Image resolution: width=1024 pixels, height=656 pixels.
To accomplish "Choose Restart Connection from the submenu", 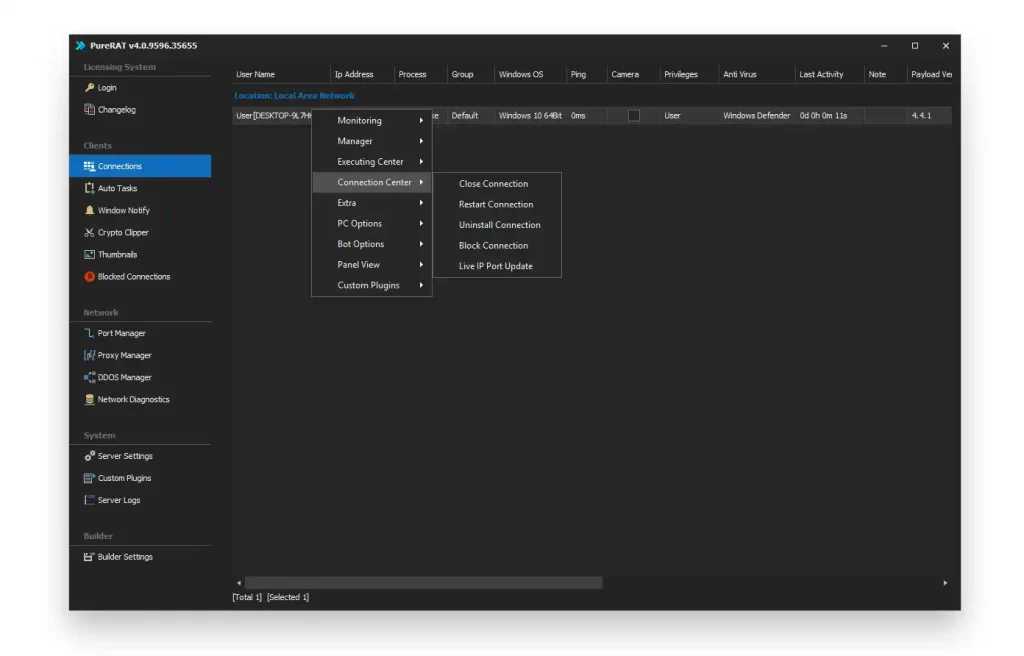I will tap(496, 205).
